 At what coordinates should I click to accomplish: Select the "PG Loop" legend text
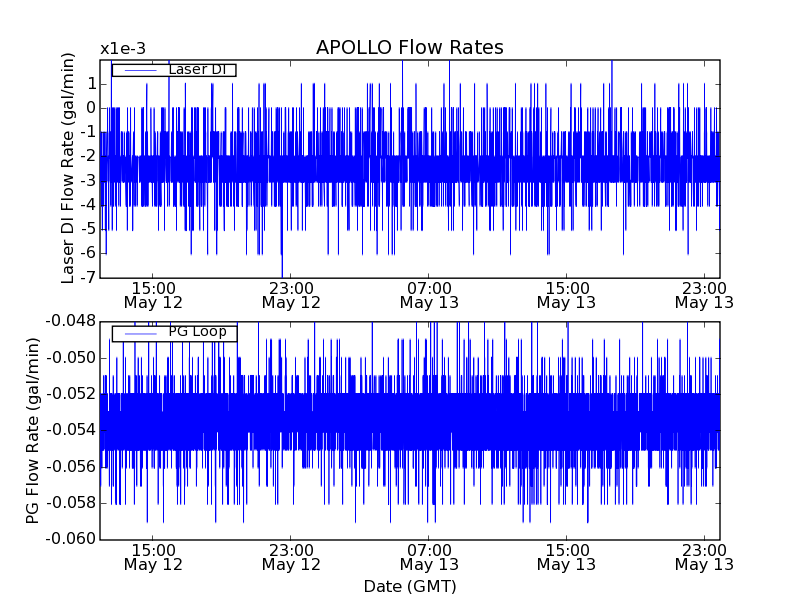[196, 332]
